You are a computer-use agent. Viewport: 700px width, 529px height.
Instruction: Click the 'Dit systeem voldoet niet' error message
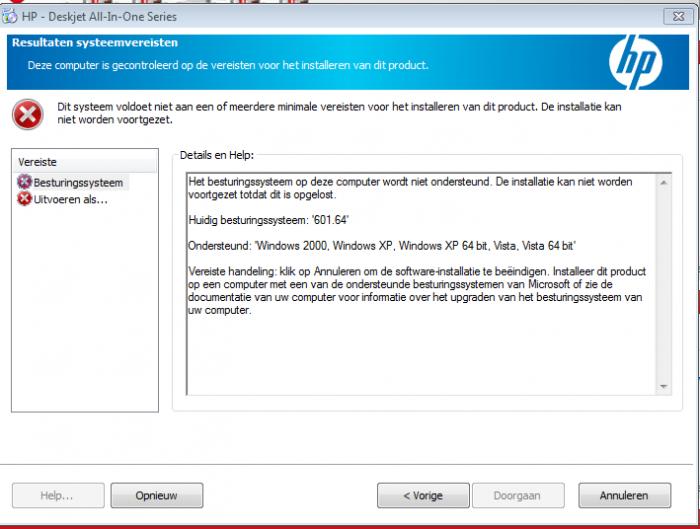[x=339, y=113]
